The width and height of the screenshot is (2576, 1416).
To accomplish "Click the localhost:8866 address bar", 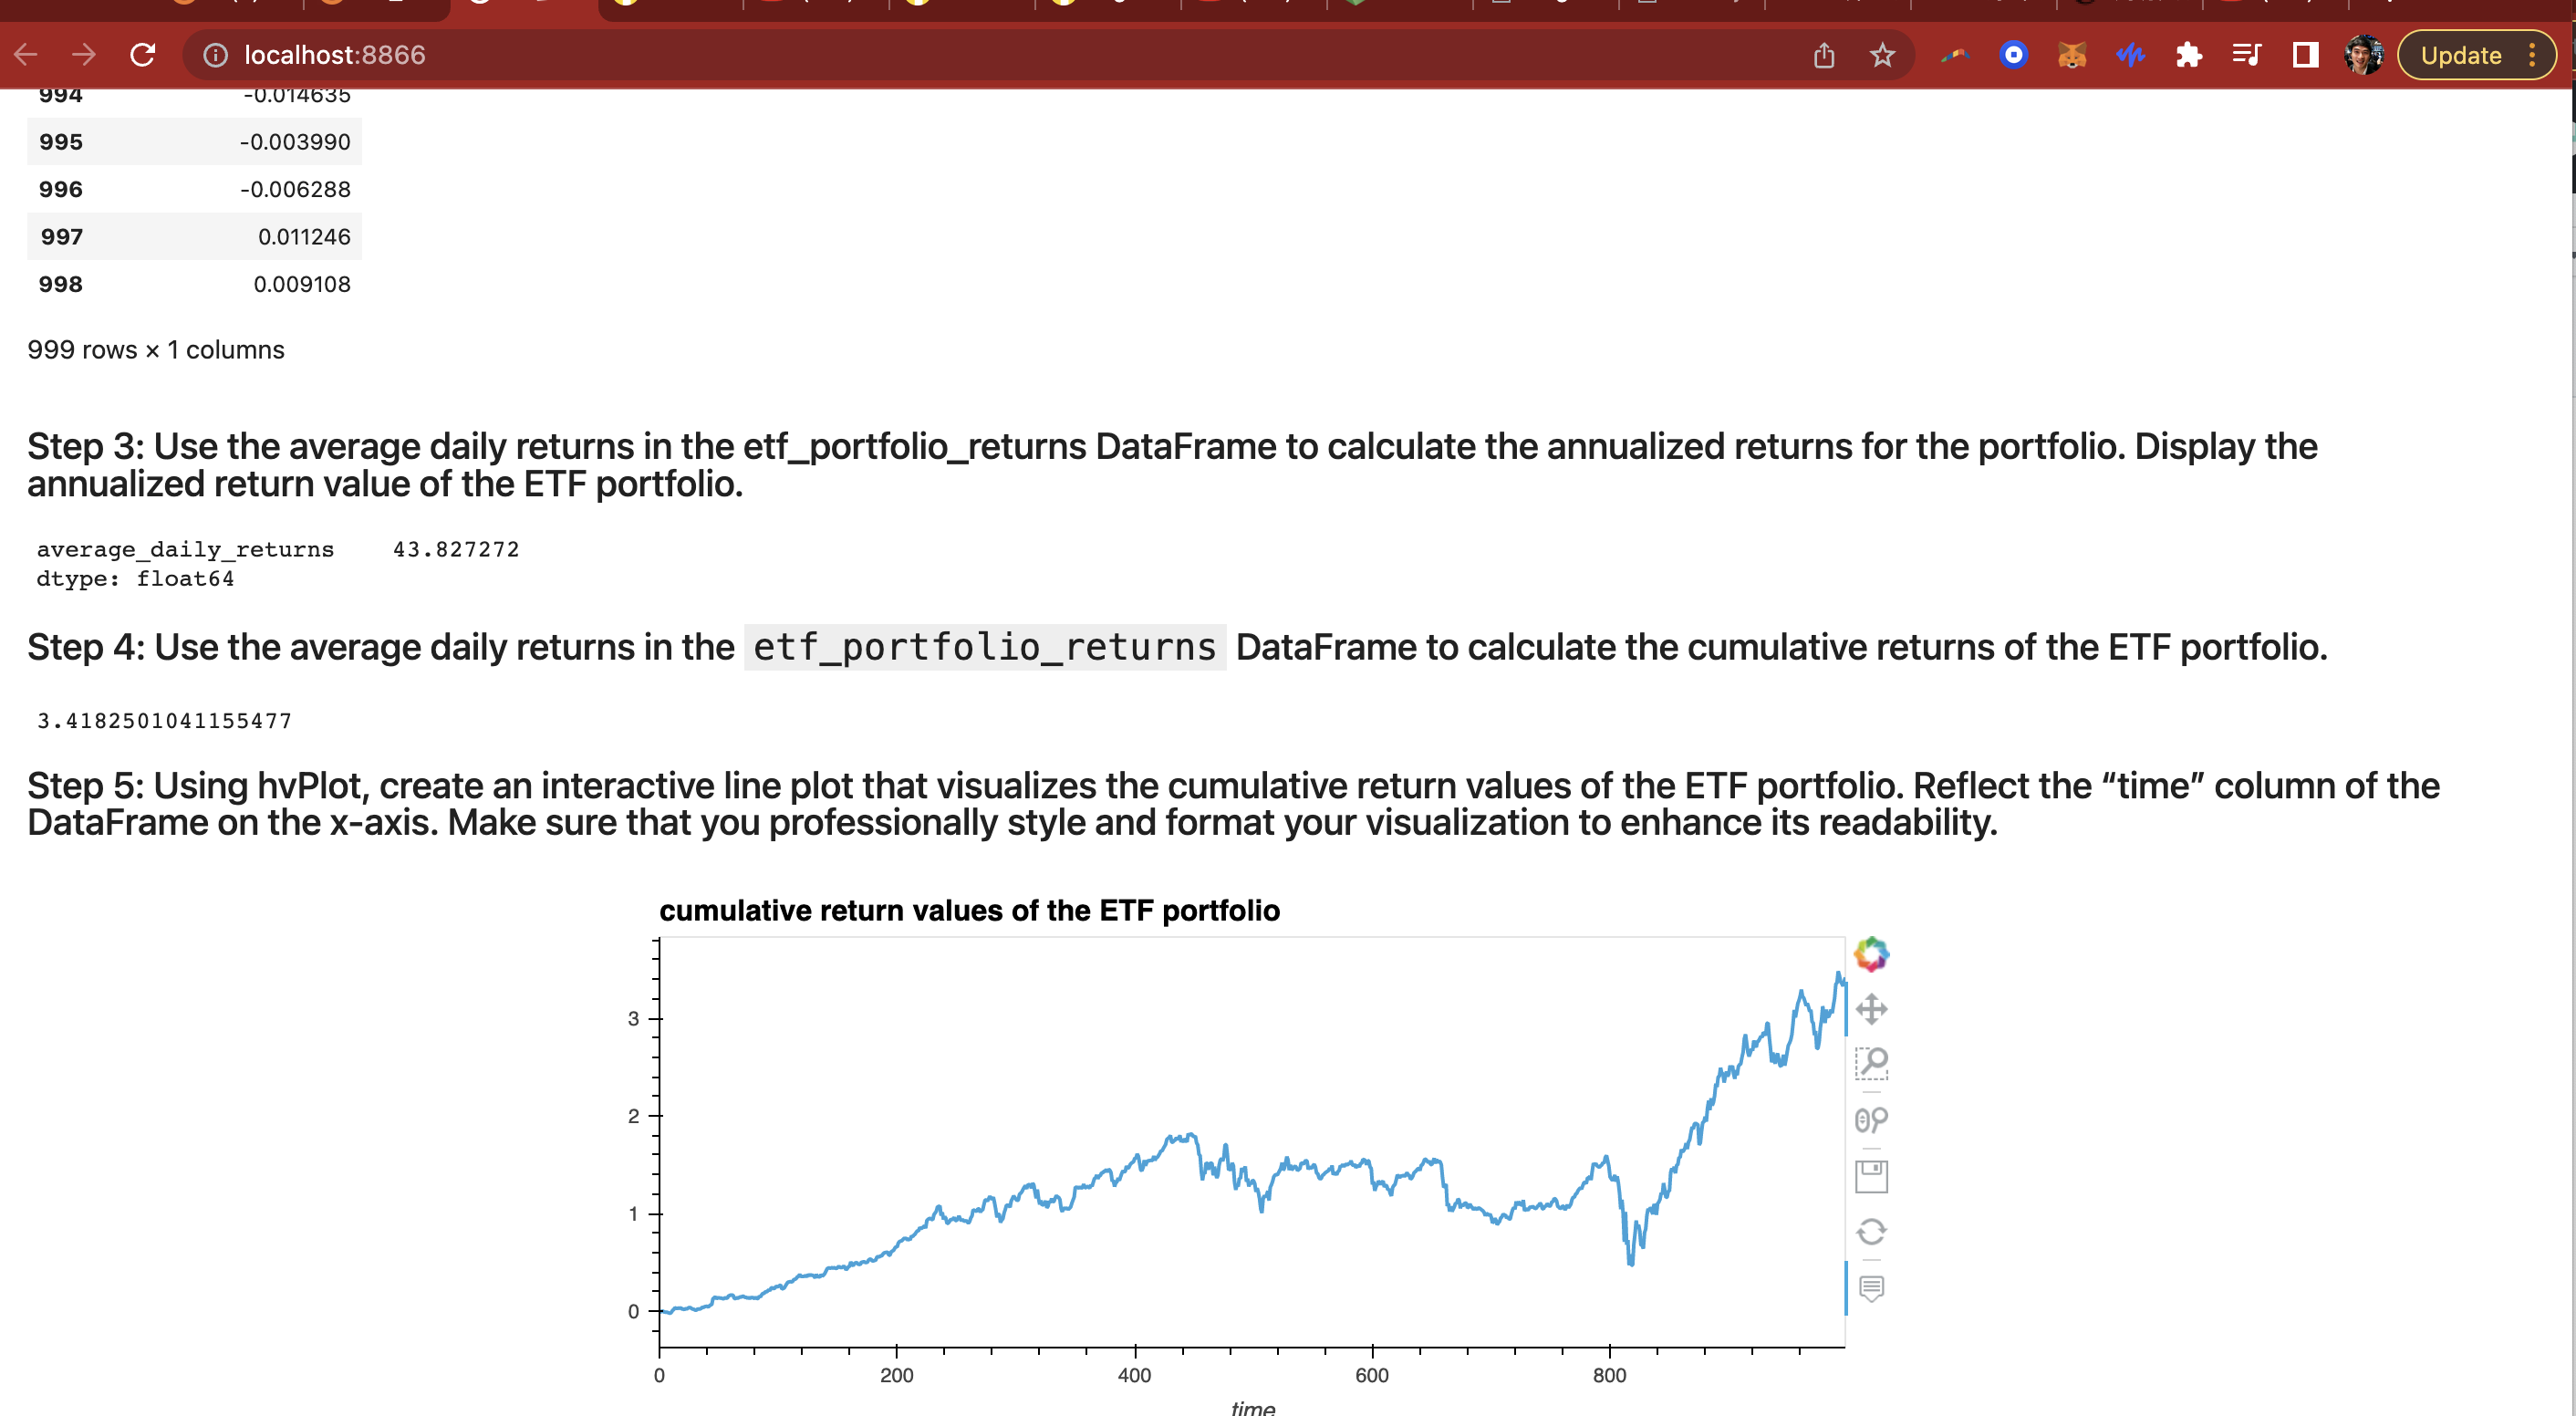I will click(1000, 55).
